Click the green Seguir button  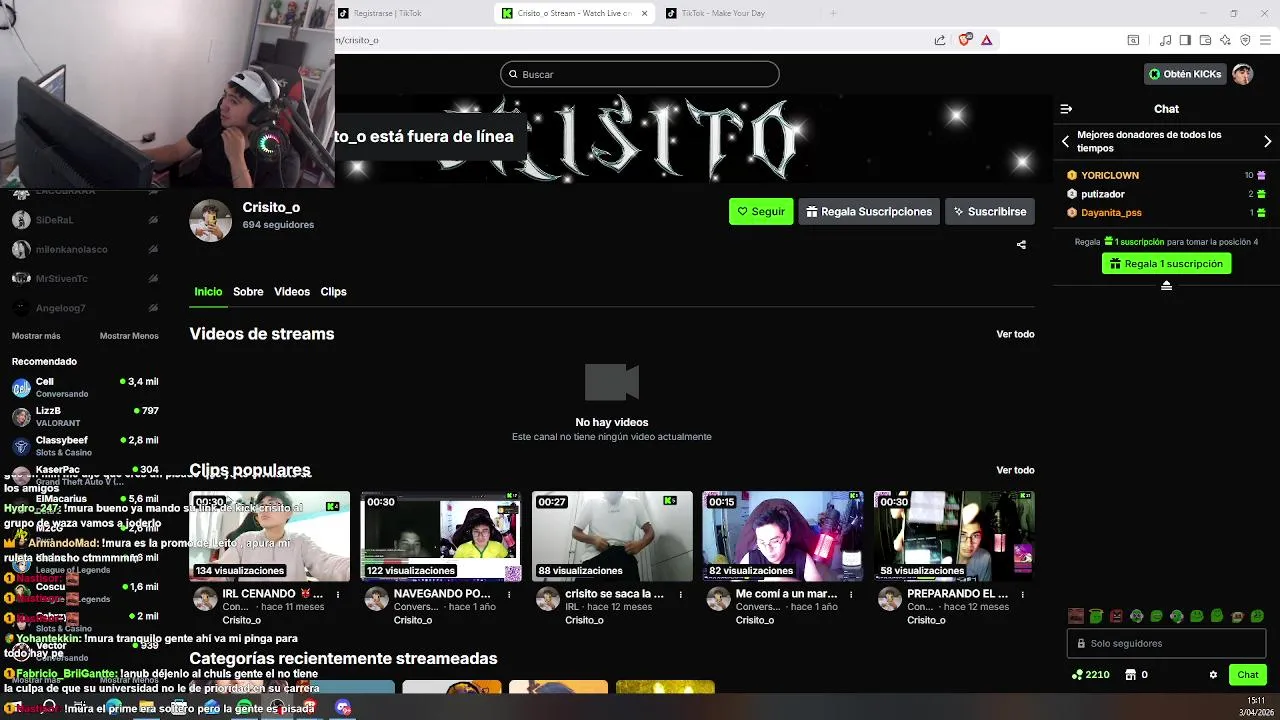point(761,211)
